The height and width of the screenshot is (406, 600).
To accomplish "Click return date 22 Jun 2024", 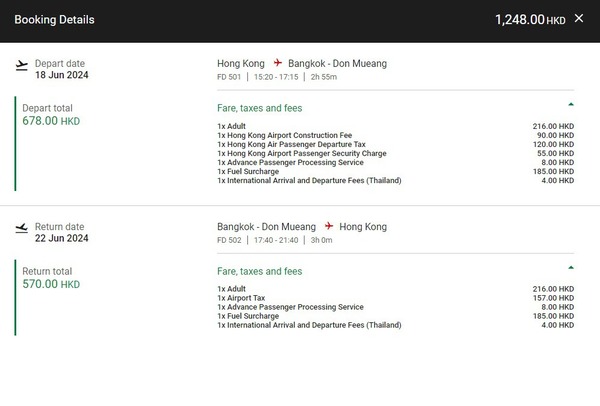I will (62, 238).
